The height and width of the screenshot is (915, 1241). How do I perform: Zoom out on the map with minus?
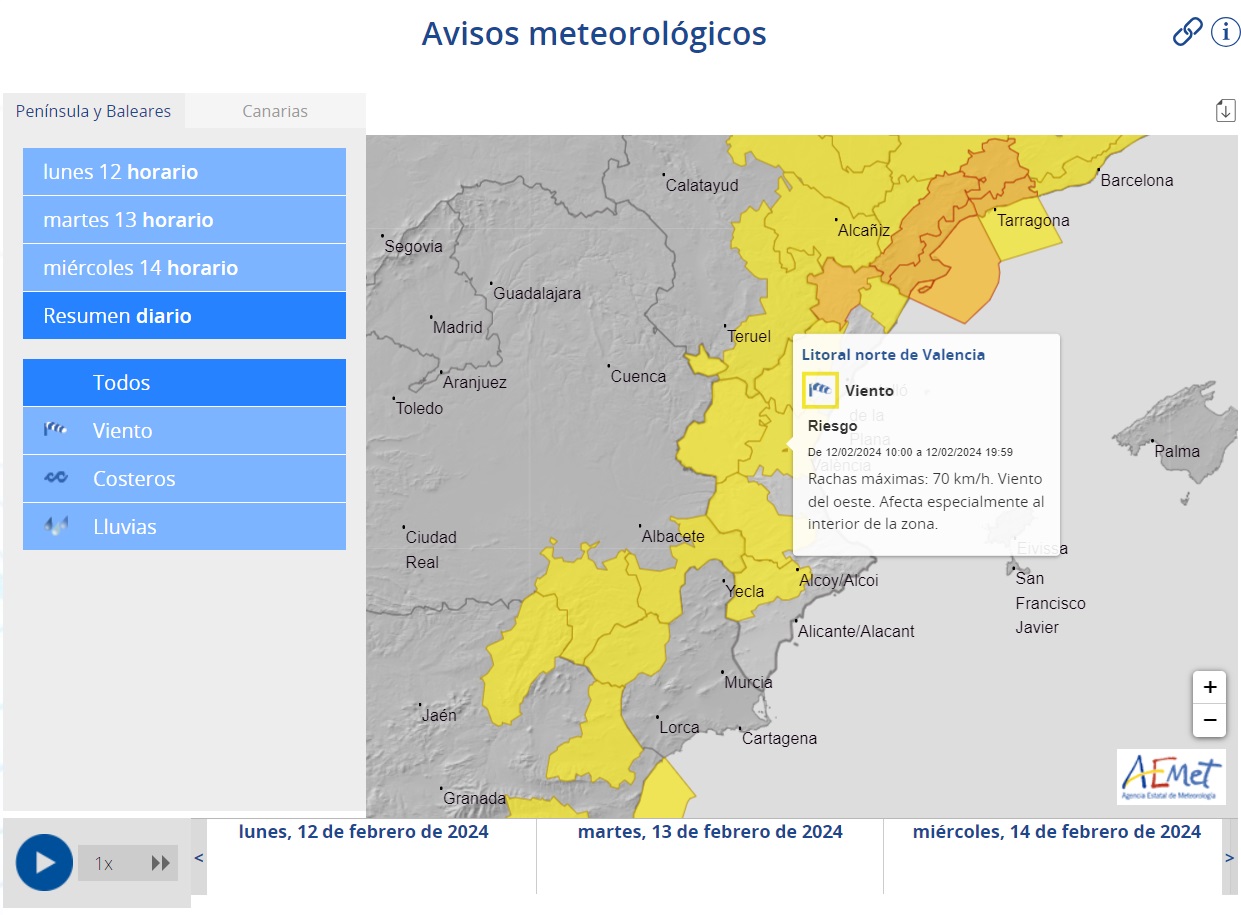pyautogui.click(x=1209, y=720)
